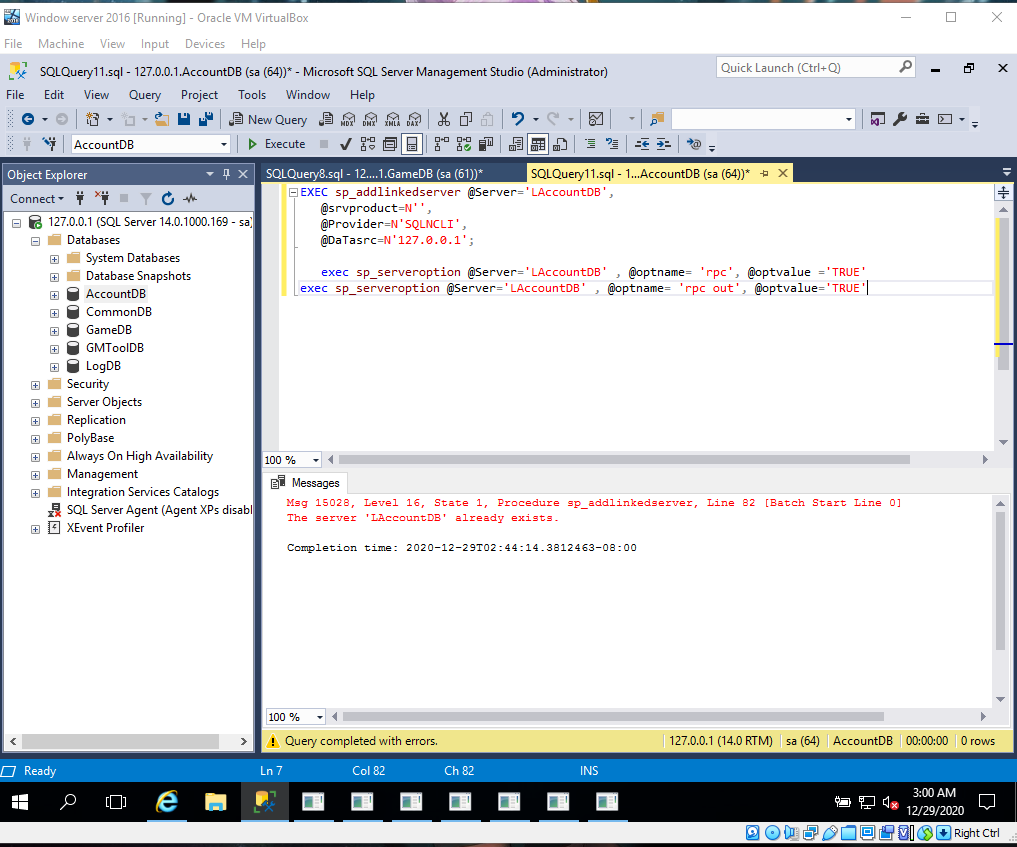
Task: Click the Save file disk icon
Action: tap(184, 119)
